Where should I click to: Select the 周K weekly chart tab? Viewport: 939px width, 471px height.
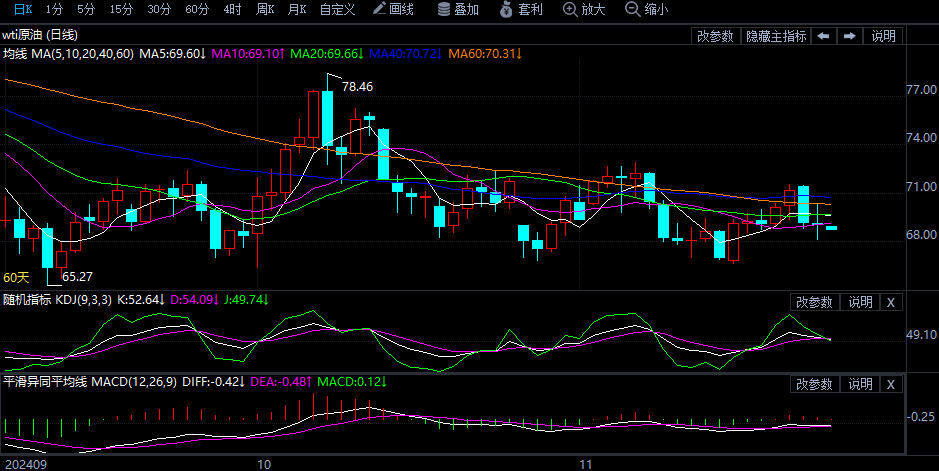pos(265,10)
